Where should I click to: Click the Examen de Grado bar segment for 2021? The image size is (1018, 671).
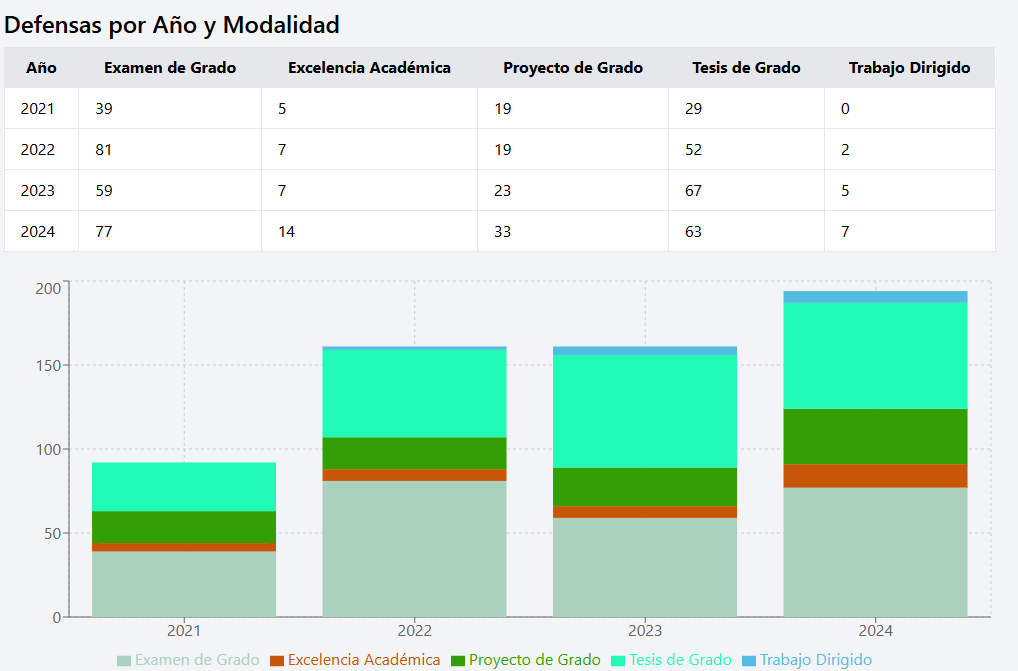click(184, 584)
